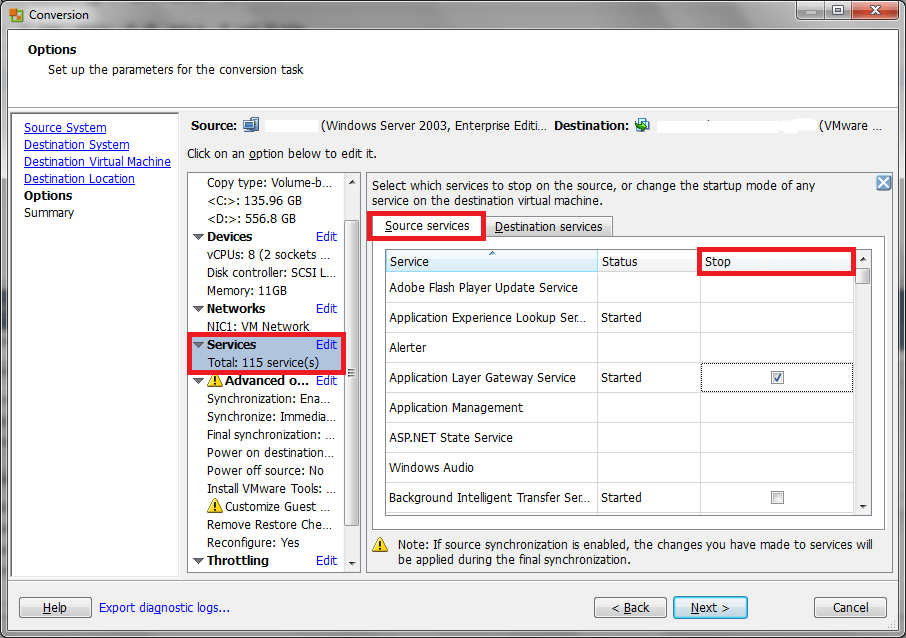Click the NIC1: VM Network option row
906x638 pixels.
point(258,327)
